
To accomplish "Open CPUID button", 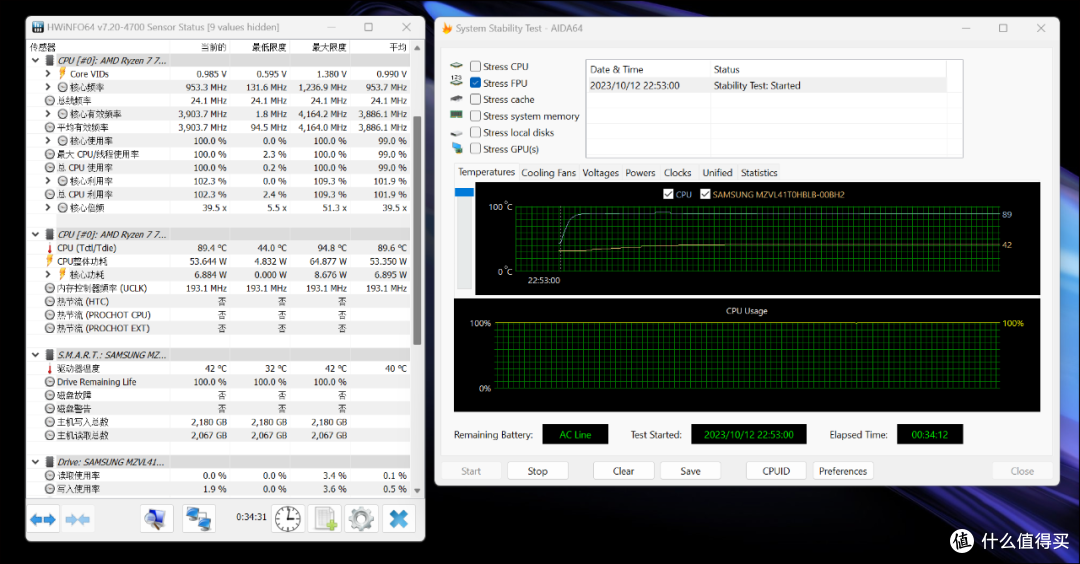I will 776,471.
